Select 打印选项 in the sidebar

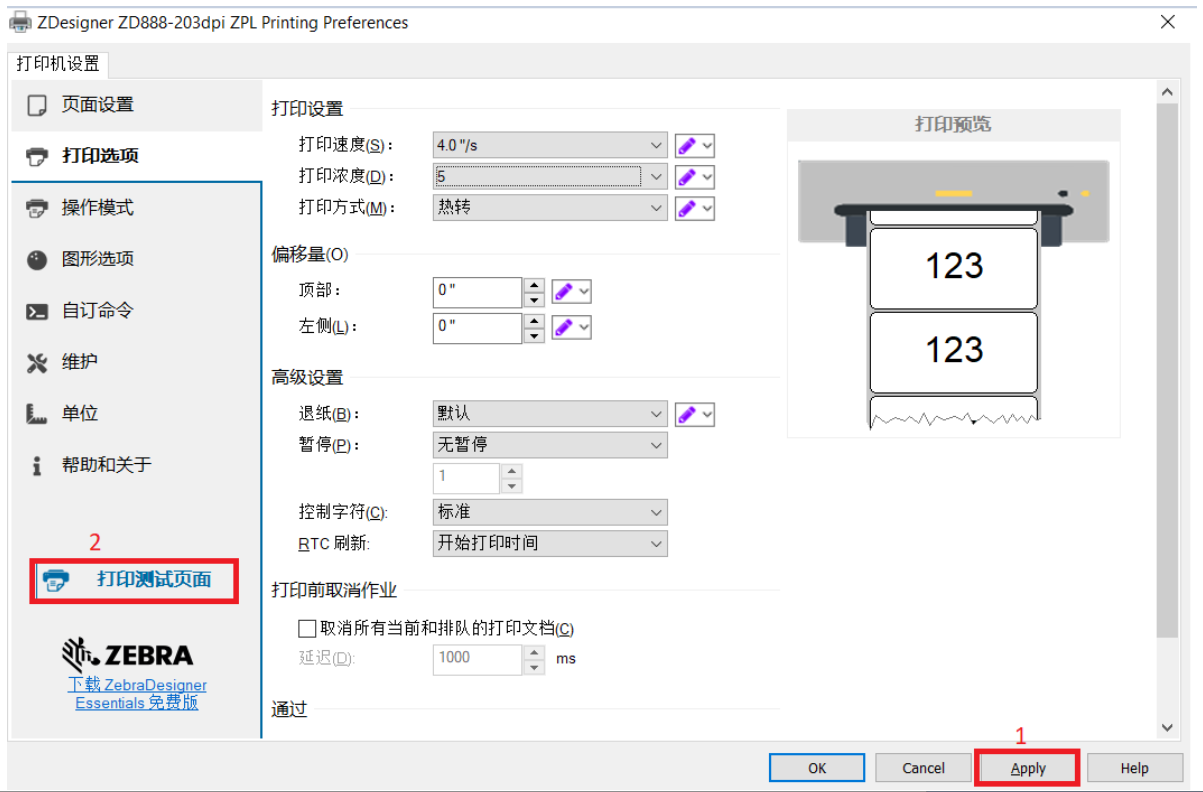coord(97,155)
